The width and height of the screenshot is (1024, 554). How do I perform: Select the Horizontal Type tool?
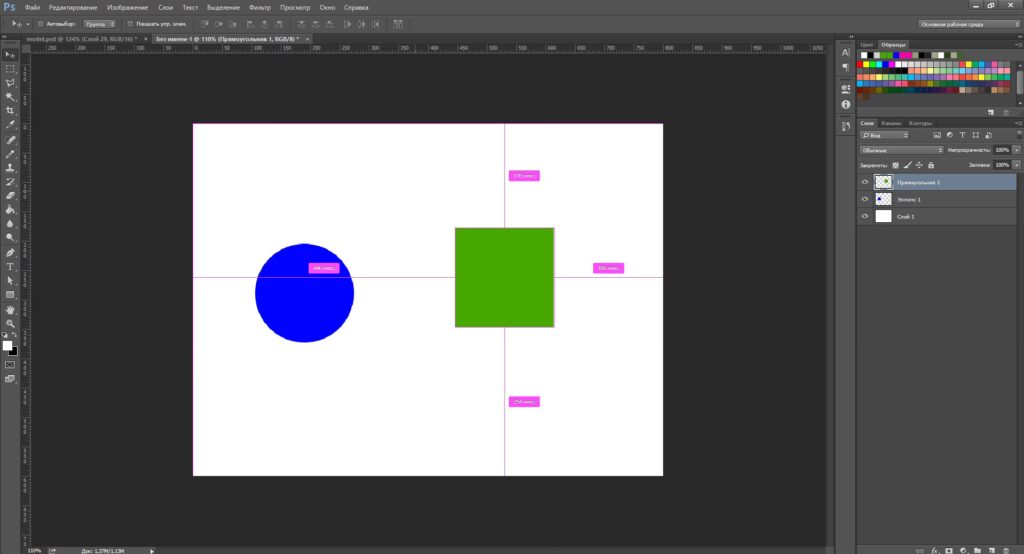pyautogui.click(x=10, y=267)
